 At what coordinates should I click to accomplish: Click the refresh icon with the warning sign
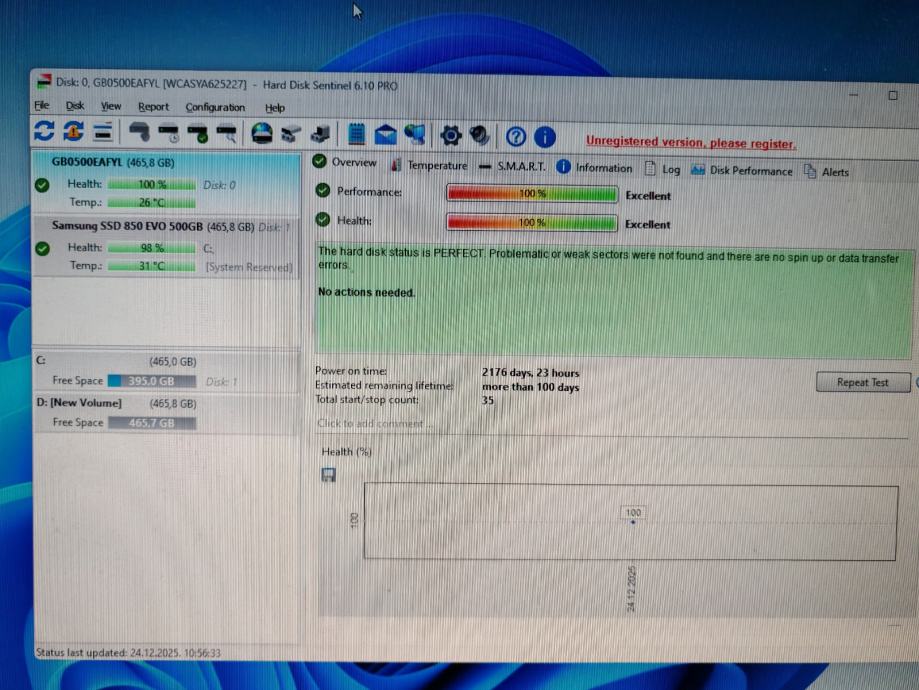tap(73, 131)
